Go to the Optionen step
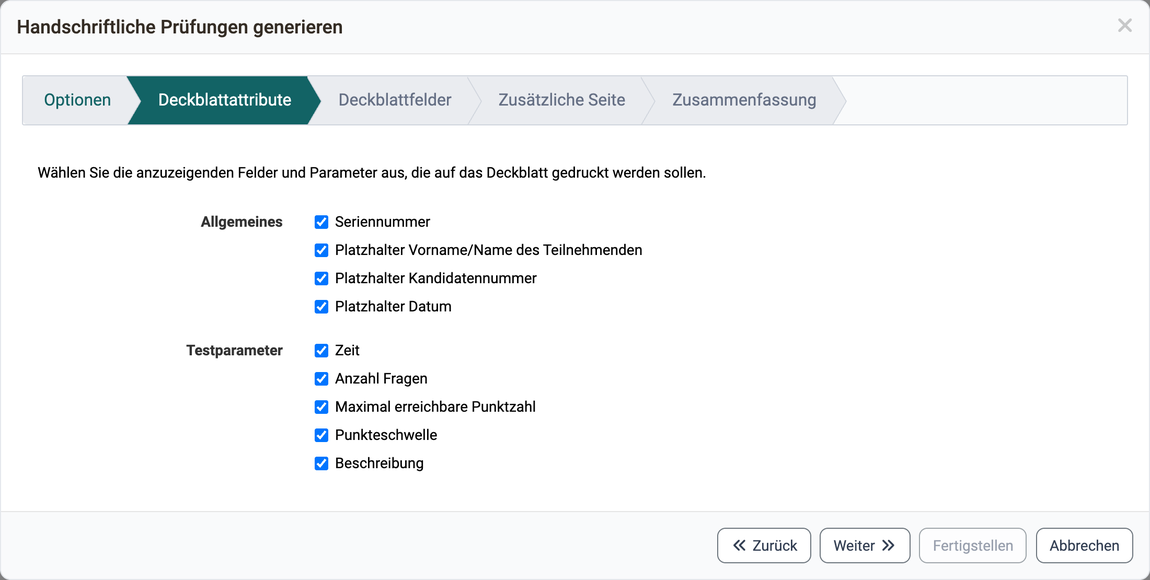 point(77,100)
